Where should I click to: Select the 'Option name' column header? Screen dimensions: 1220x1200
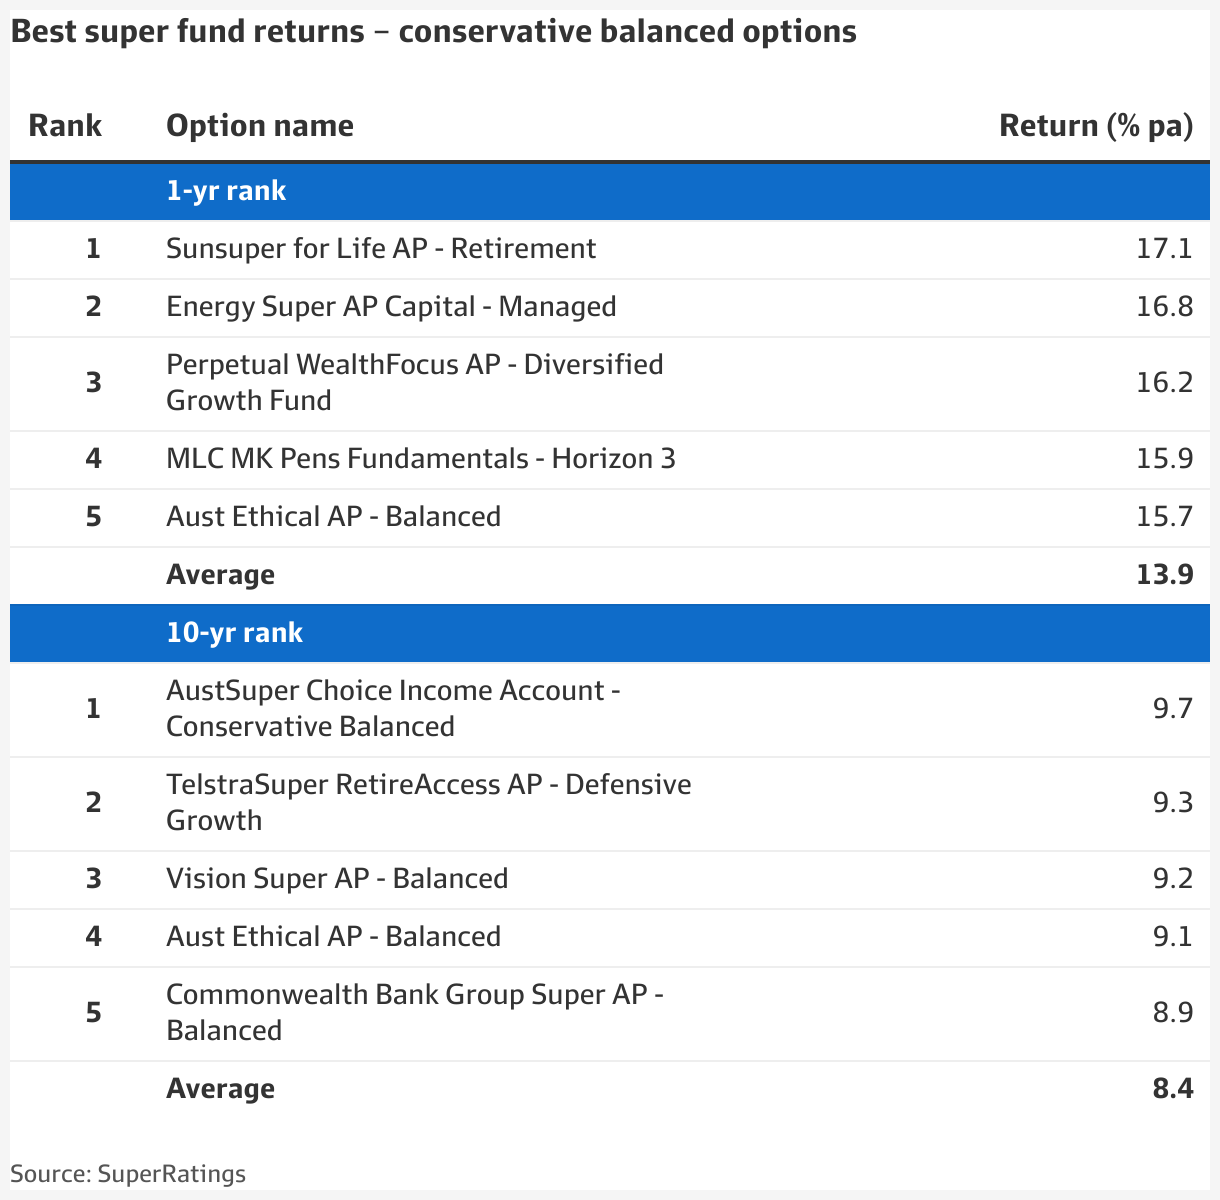click(x=260, y=126)
